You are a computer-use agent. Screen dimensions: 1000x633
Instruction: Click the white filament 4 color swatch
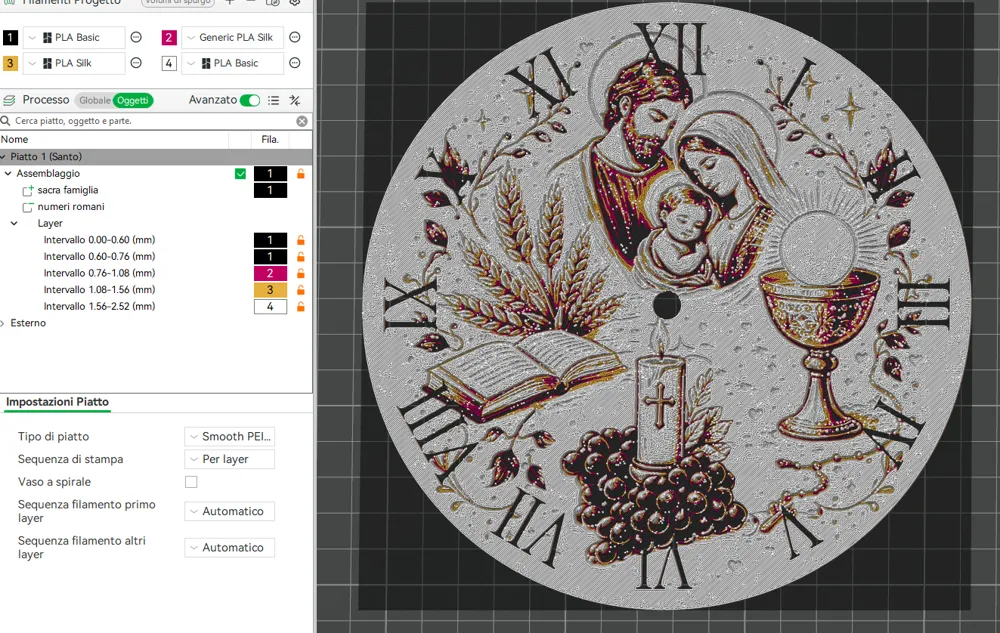[x=169, y=63]
